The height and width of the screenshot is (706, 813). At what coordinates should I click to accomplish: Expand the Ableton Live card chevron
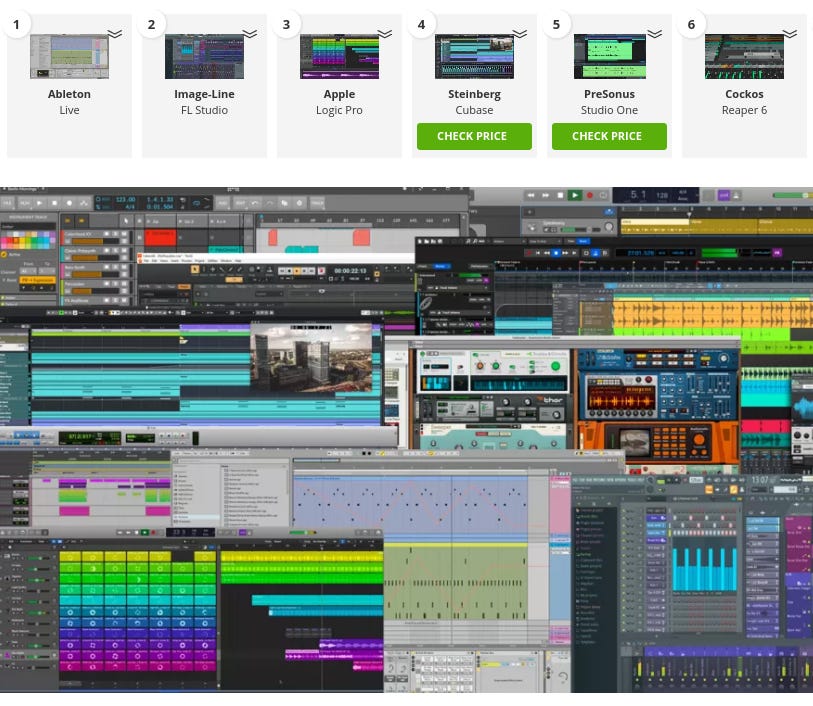[115, 34]
